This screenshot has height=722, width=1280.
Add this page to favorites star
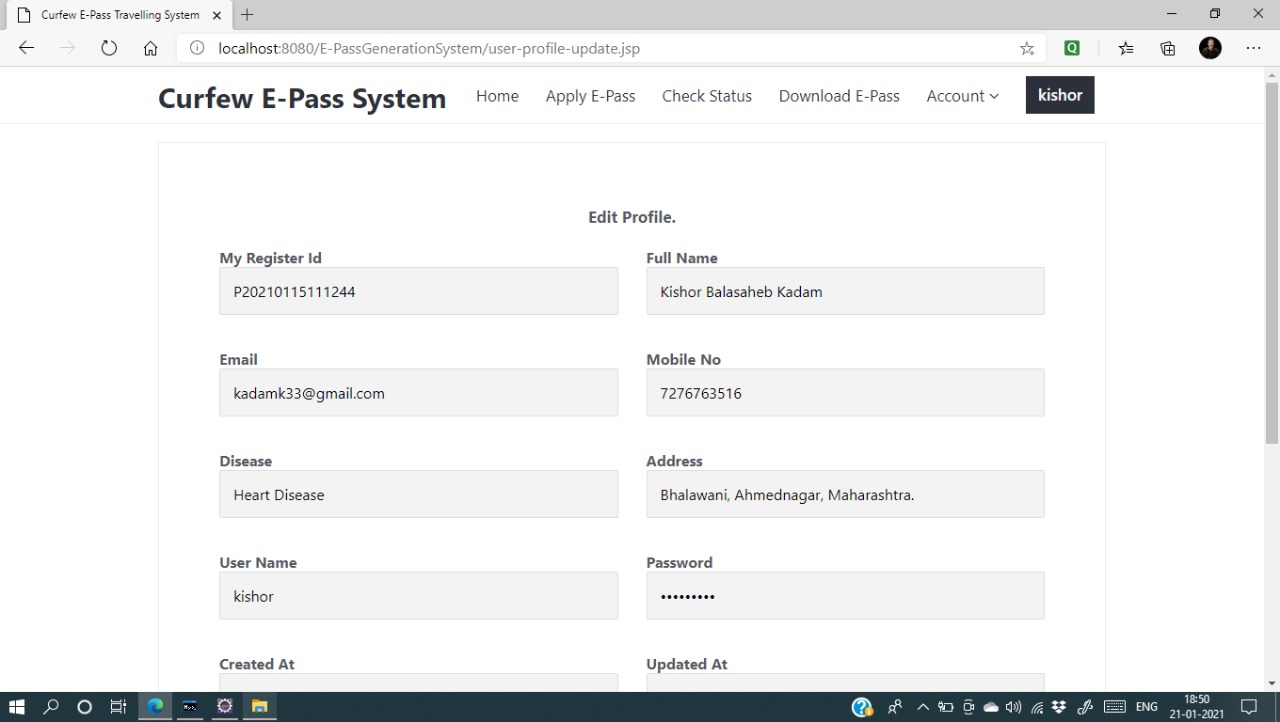pyautogui.click(x=1027, y=48)
